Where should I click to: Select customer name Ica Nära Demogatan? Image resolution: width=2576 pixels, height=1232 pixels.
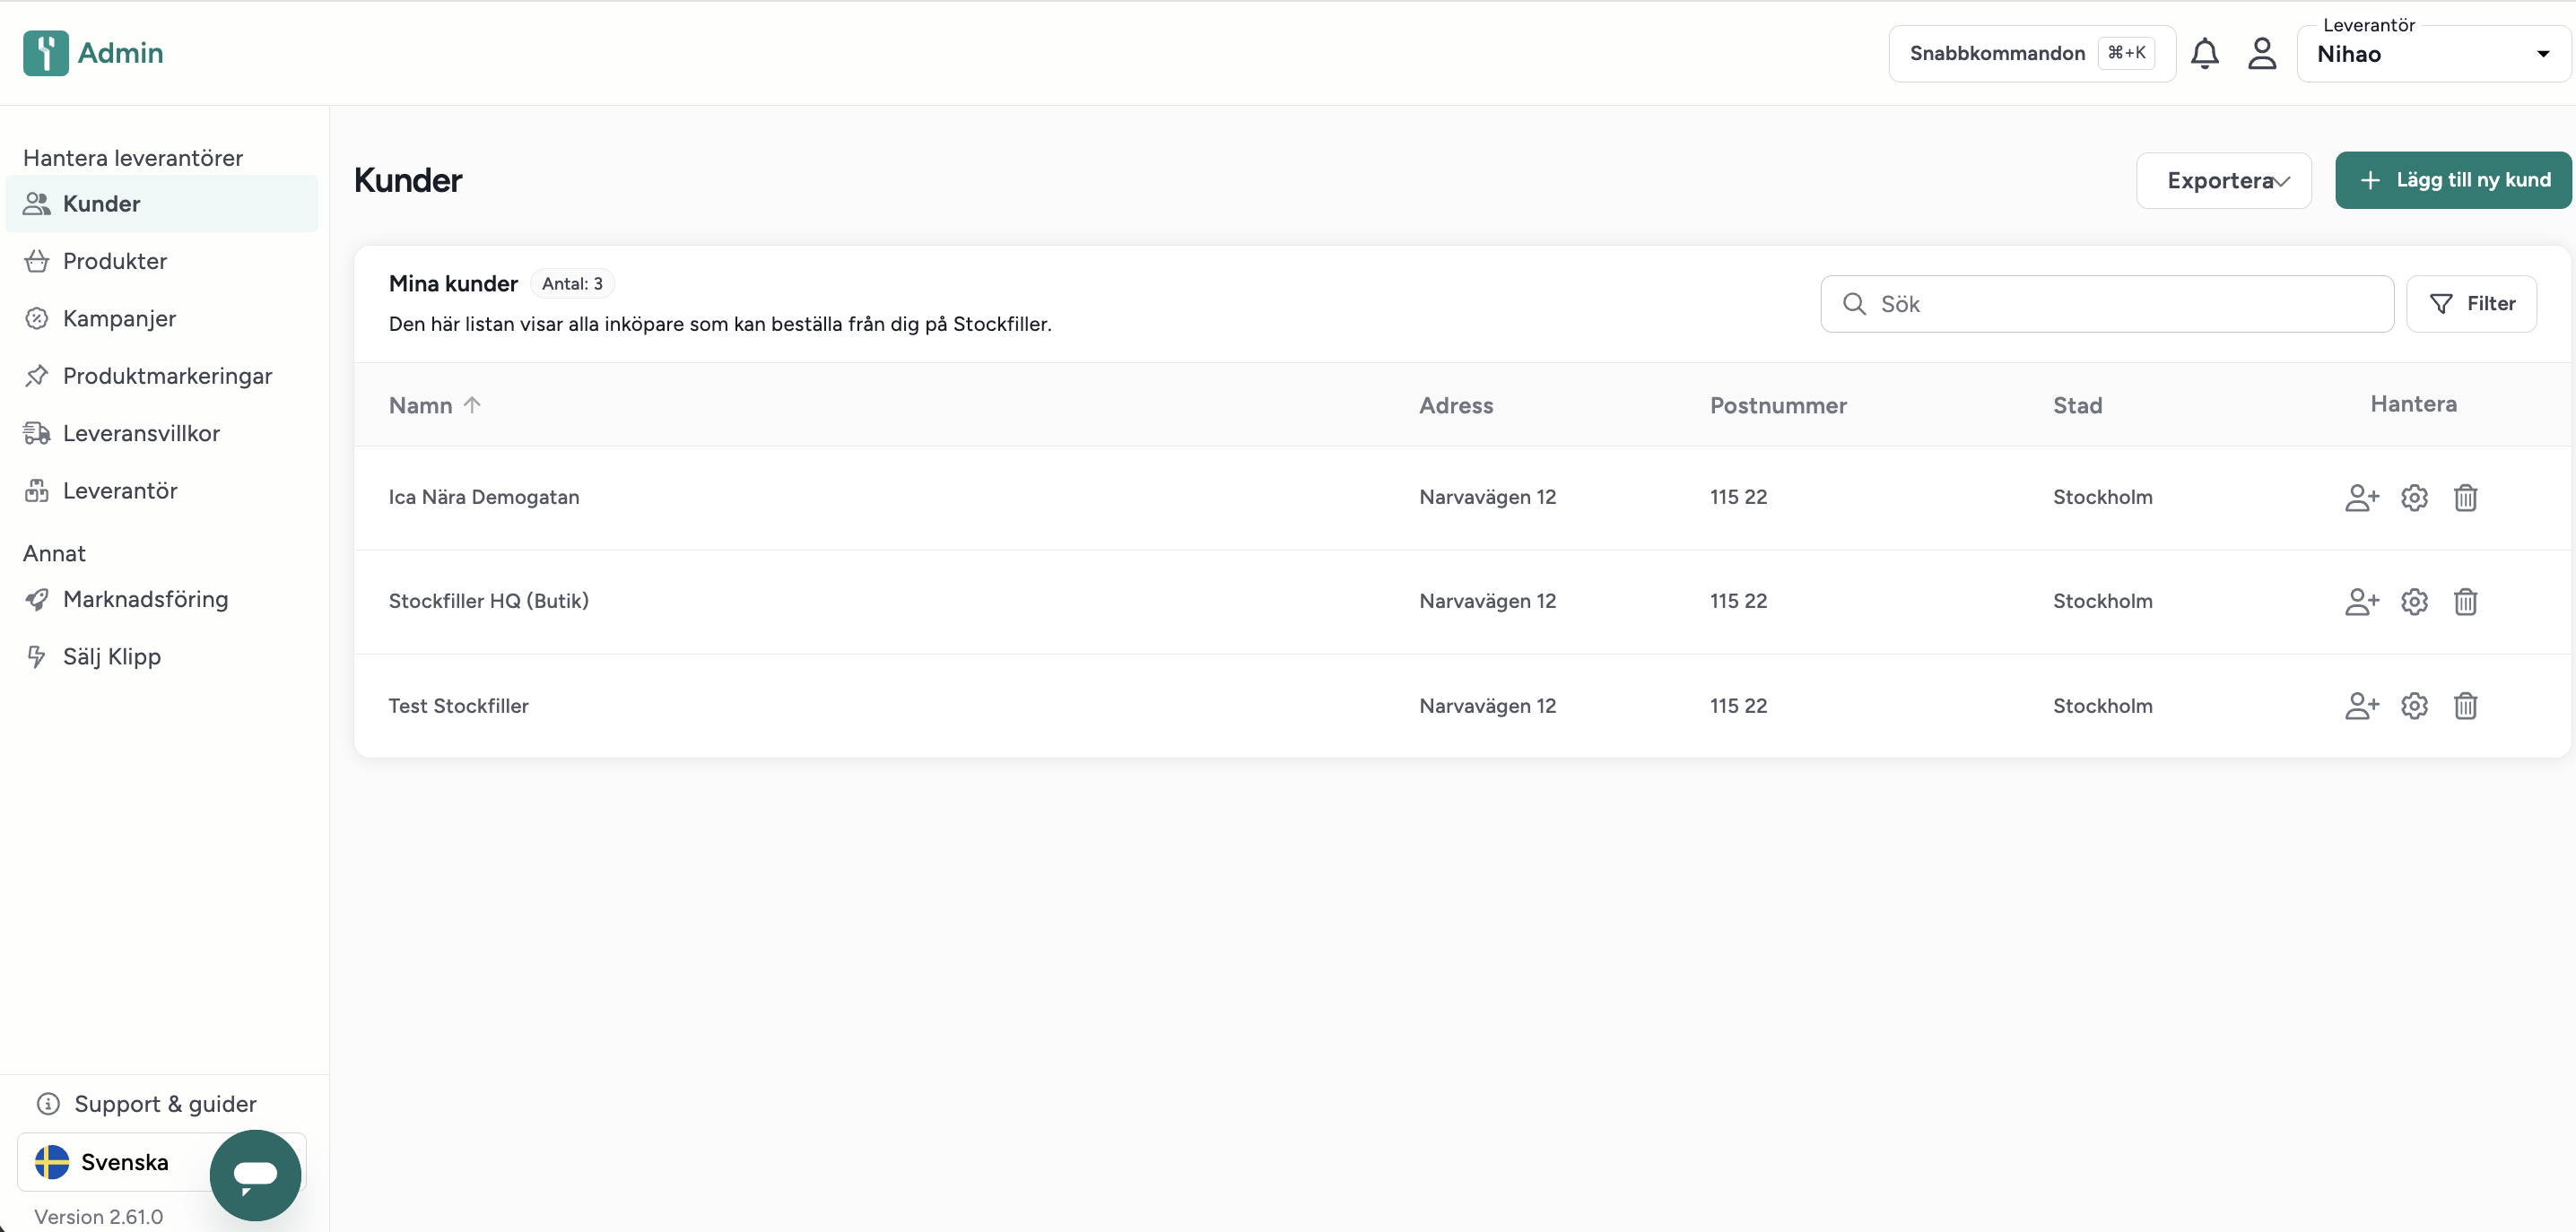click(484, 497)
